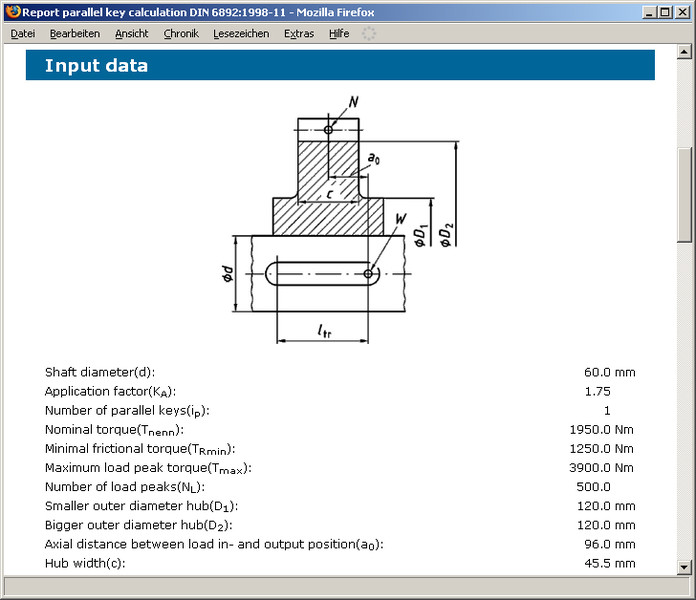696x600 pixels.
Task: Open the Hilfe help menu
Action: tap(339, 33)
